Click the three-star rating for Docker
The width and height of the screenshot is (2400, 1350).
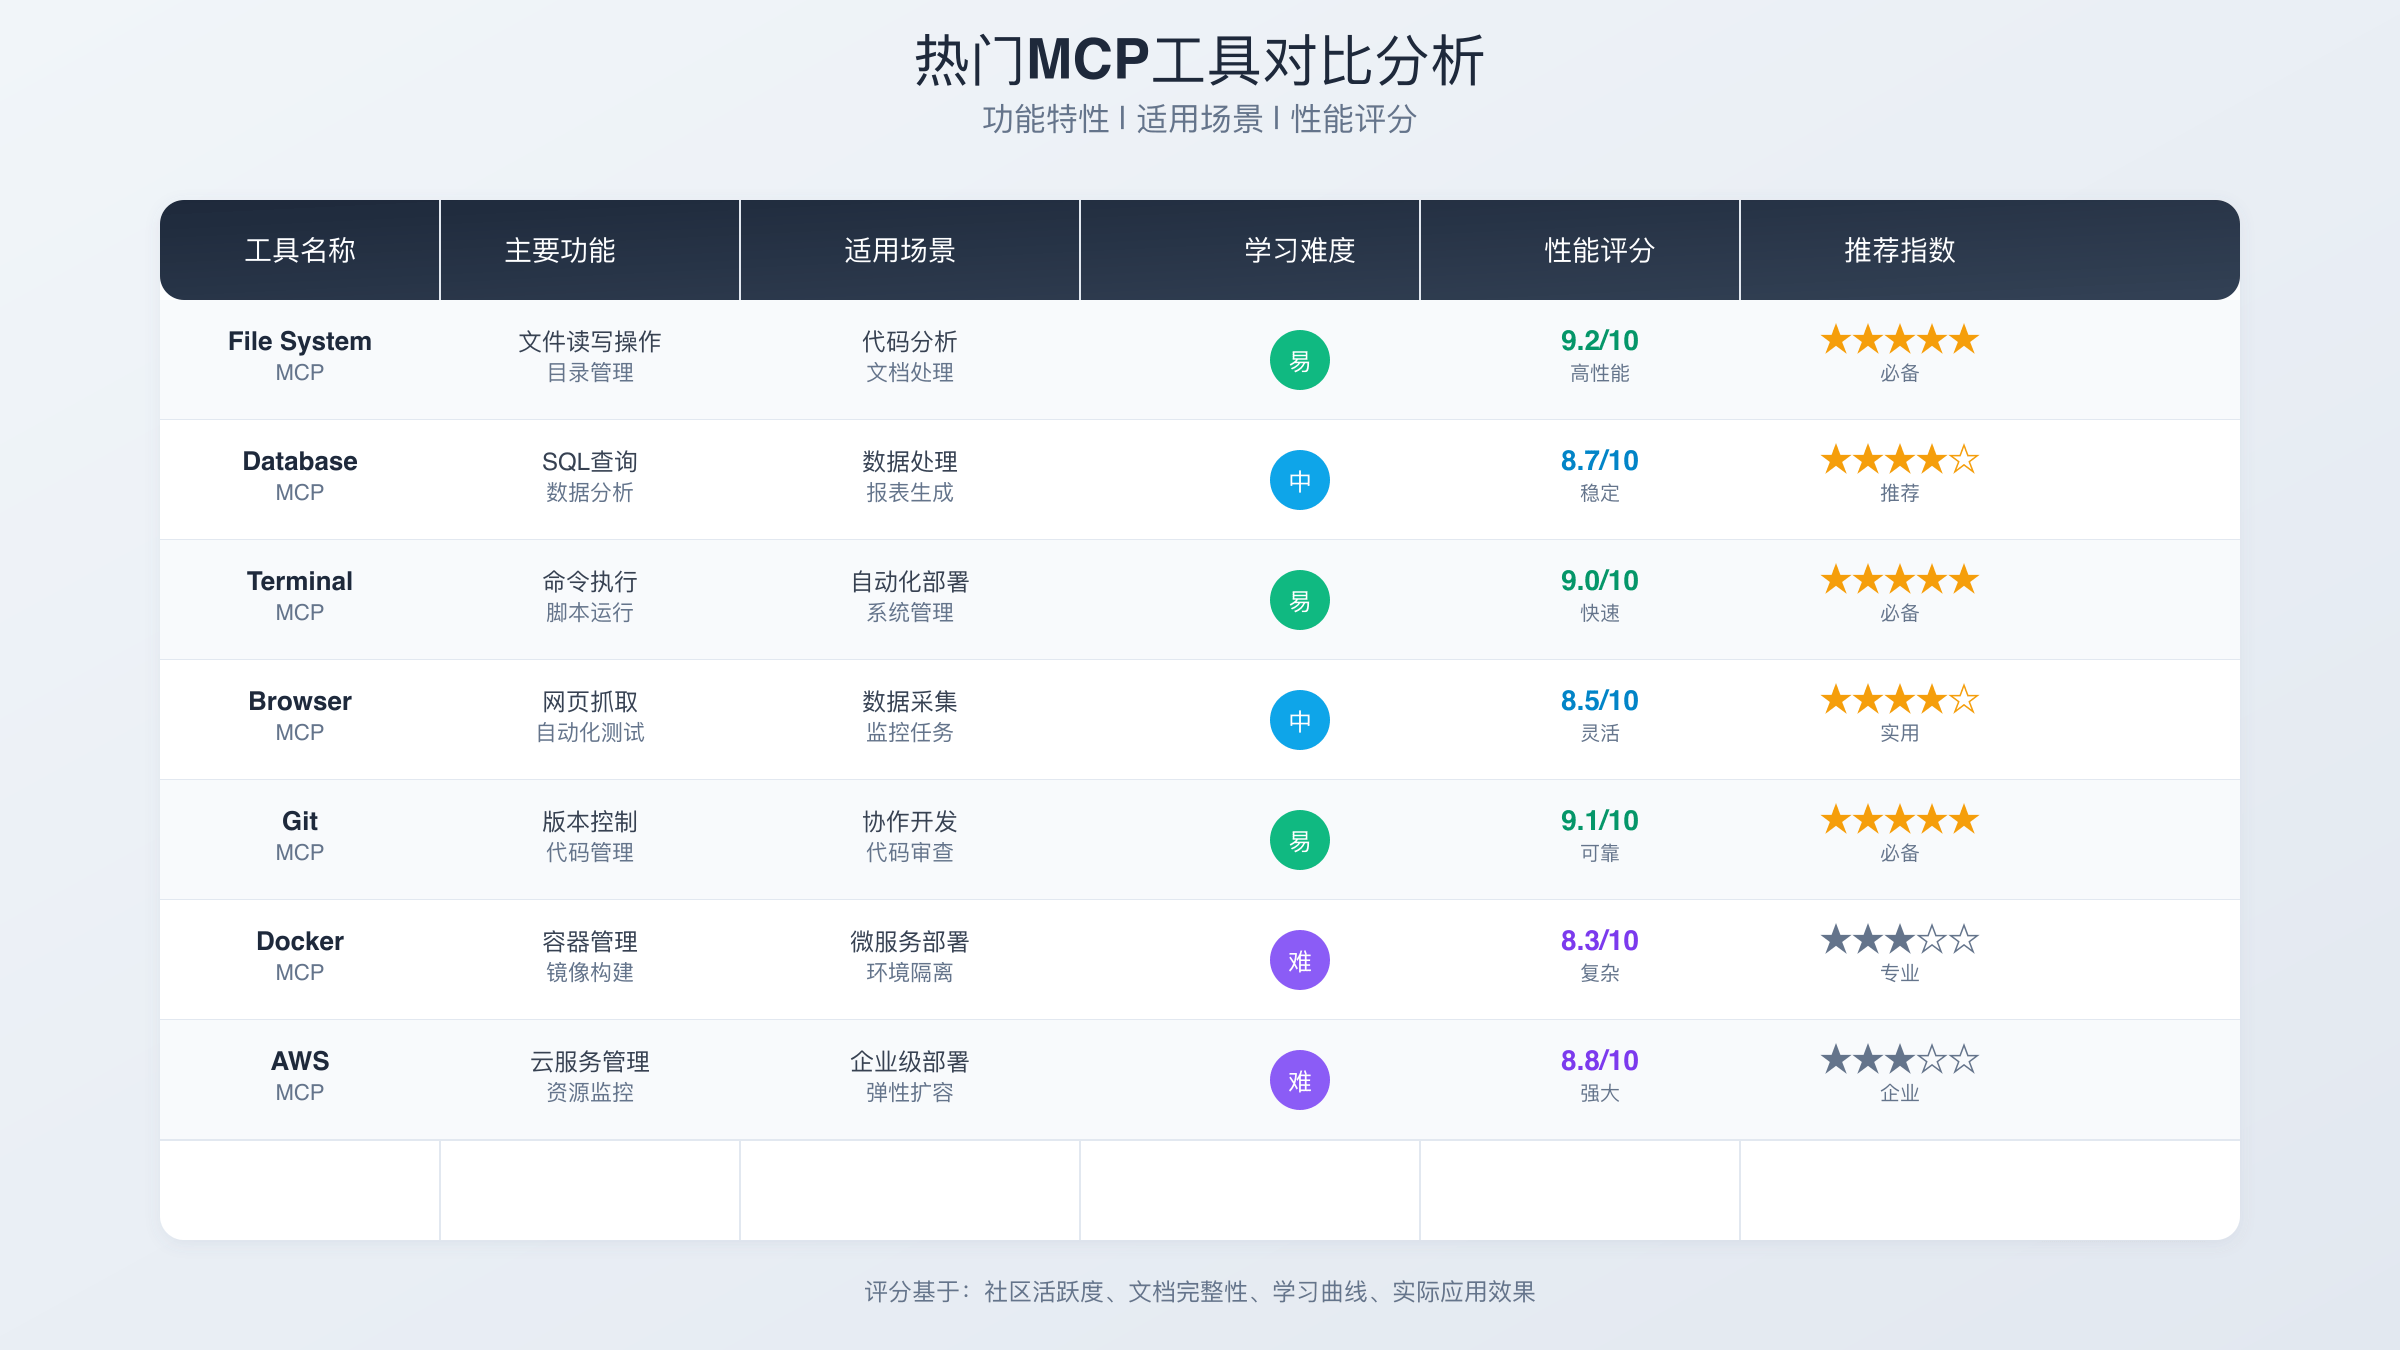pos(1899,940)
